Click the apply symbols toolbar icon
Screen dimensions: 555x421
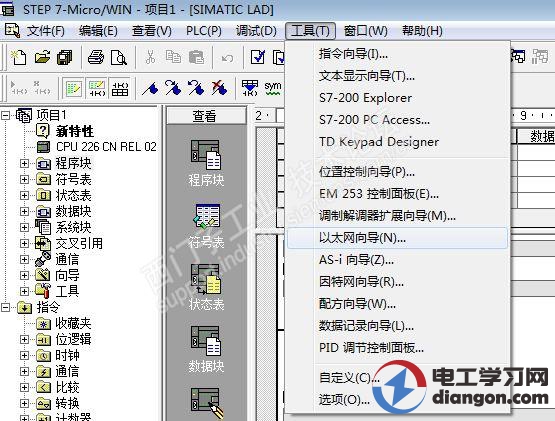[x=250, y=88]
